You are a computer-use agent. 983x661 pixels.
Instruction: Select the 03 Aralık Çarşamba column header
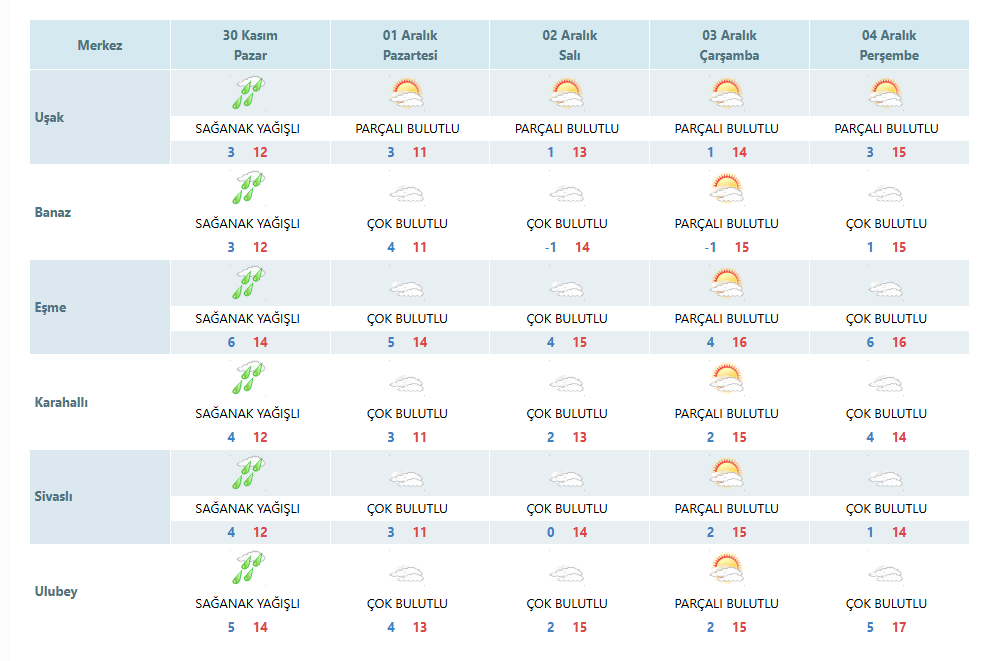pyautogui.click(x=729, y=45)
